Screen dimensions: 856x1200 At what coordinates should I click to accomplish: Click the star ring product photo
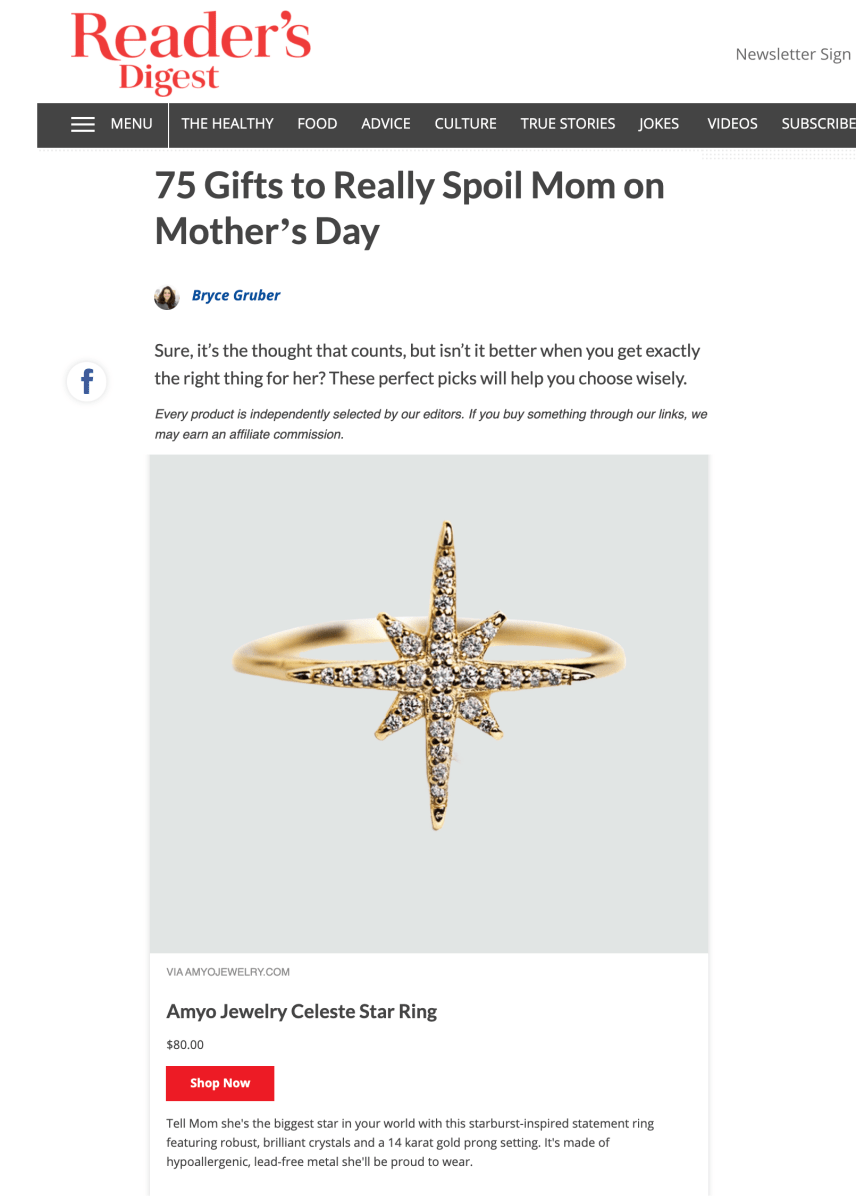click(x=428, y=702)
